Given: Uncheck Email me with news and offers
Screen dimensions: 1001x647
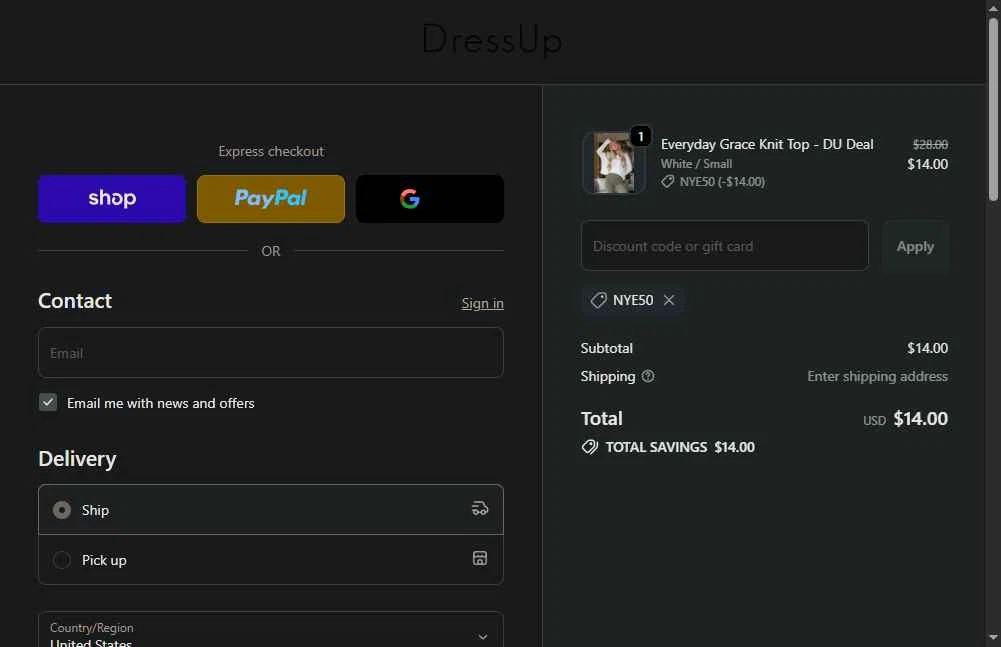Looking at the screenshot, I should pyautogui.click(x=48, y=402).
